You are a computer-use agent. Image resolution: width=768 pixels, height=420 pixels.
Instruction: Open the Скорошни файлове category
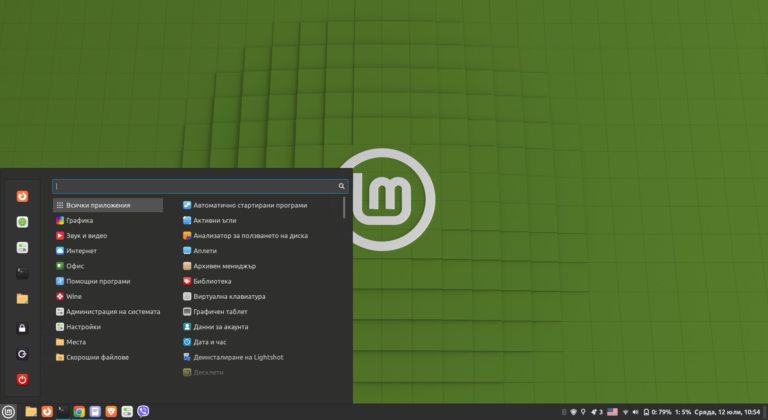pos(108,357)
